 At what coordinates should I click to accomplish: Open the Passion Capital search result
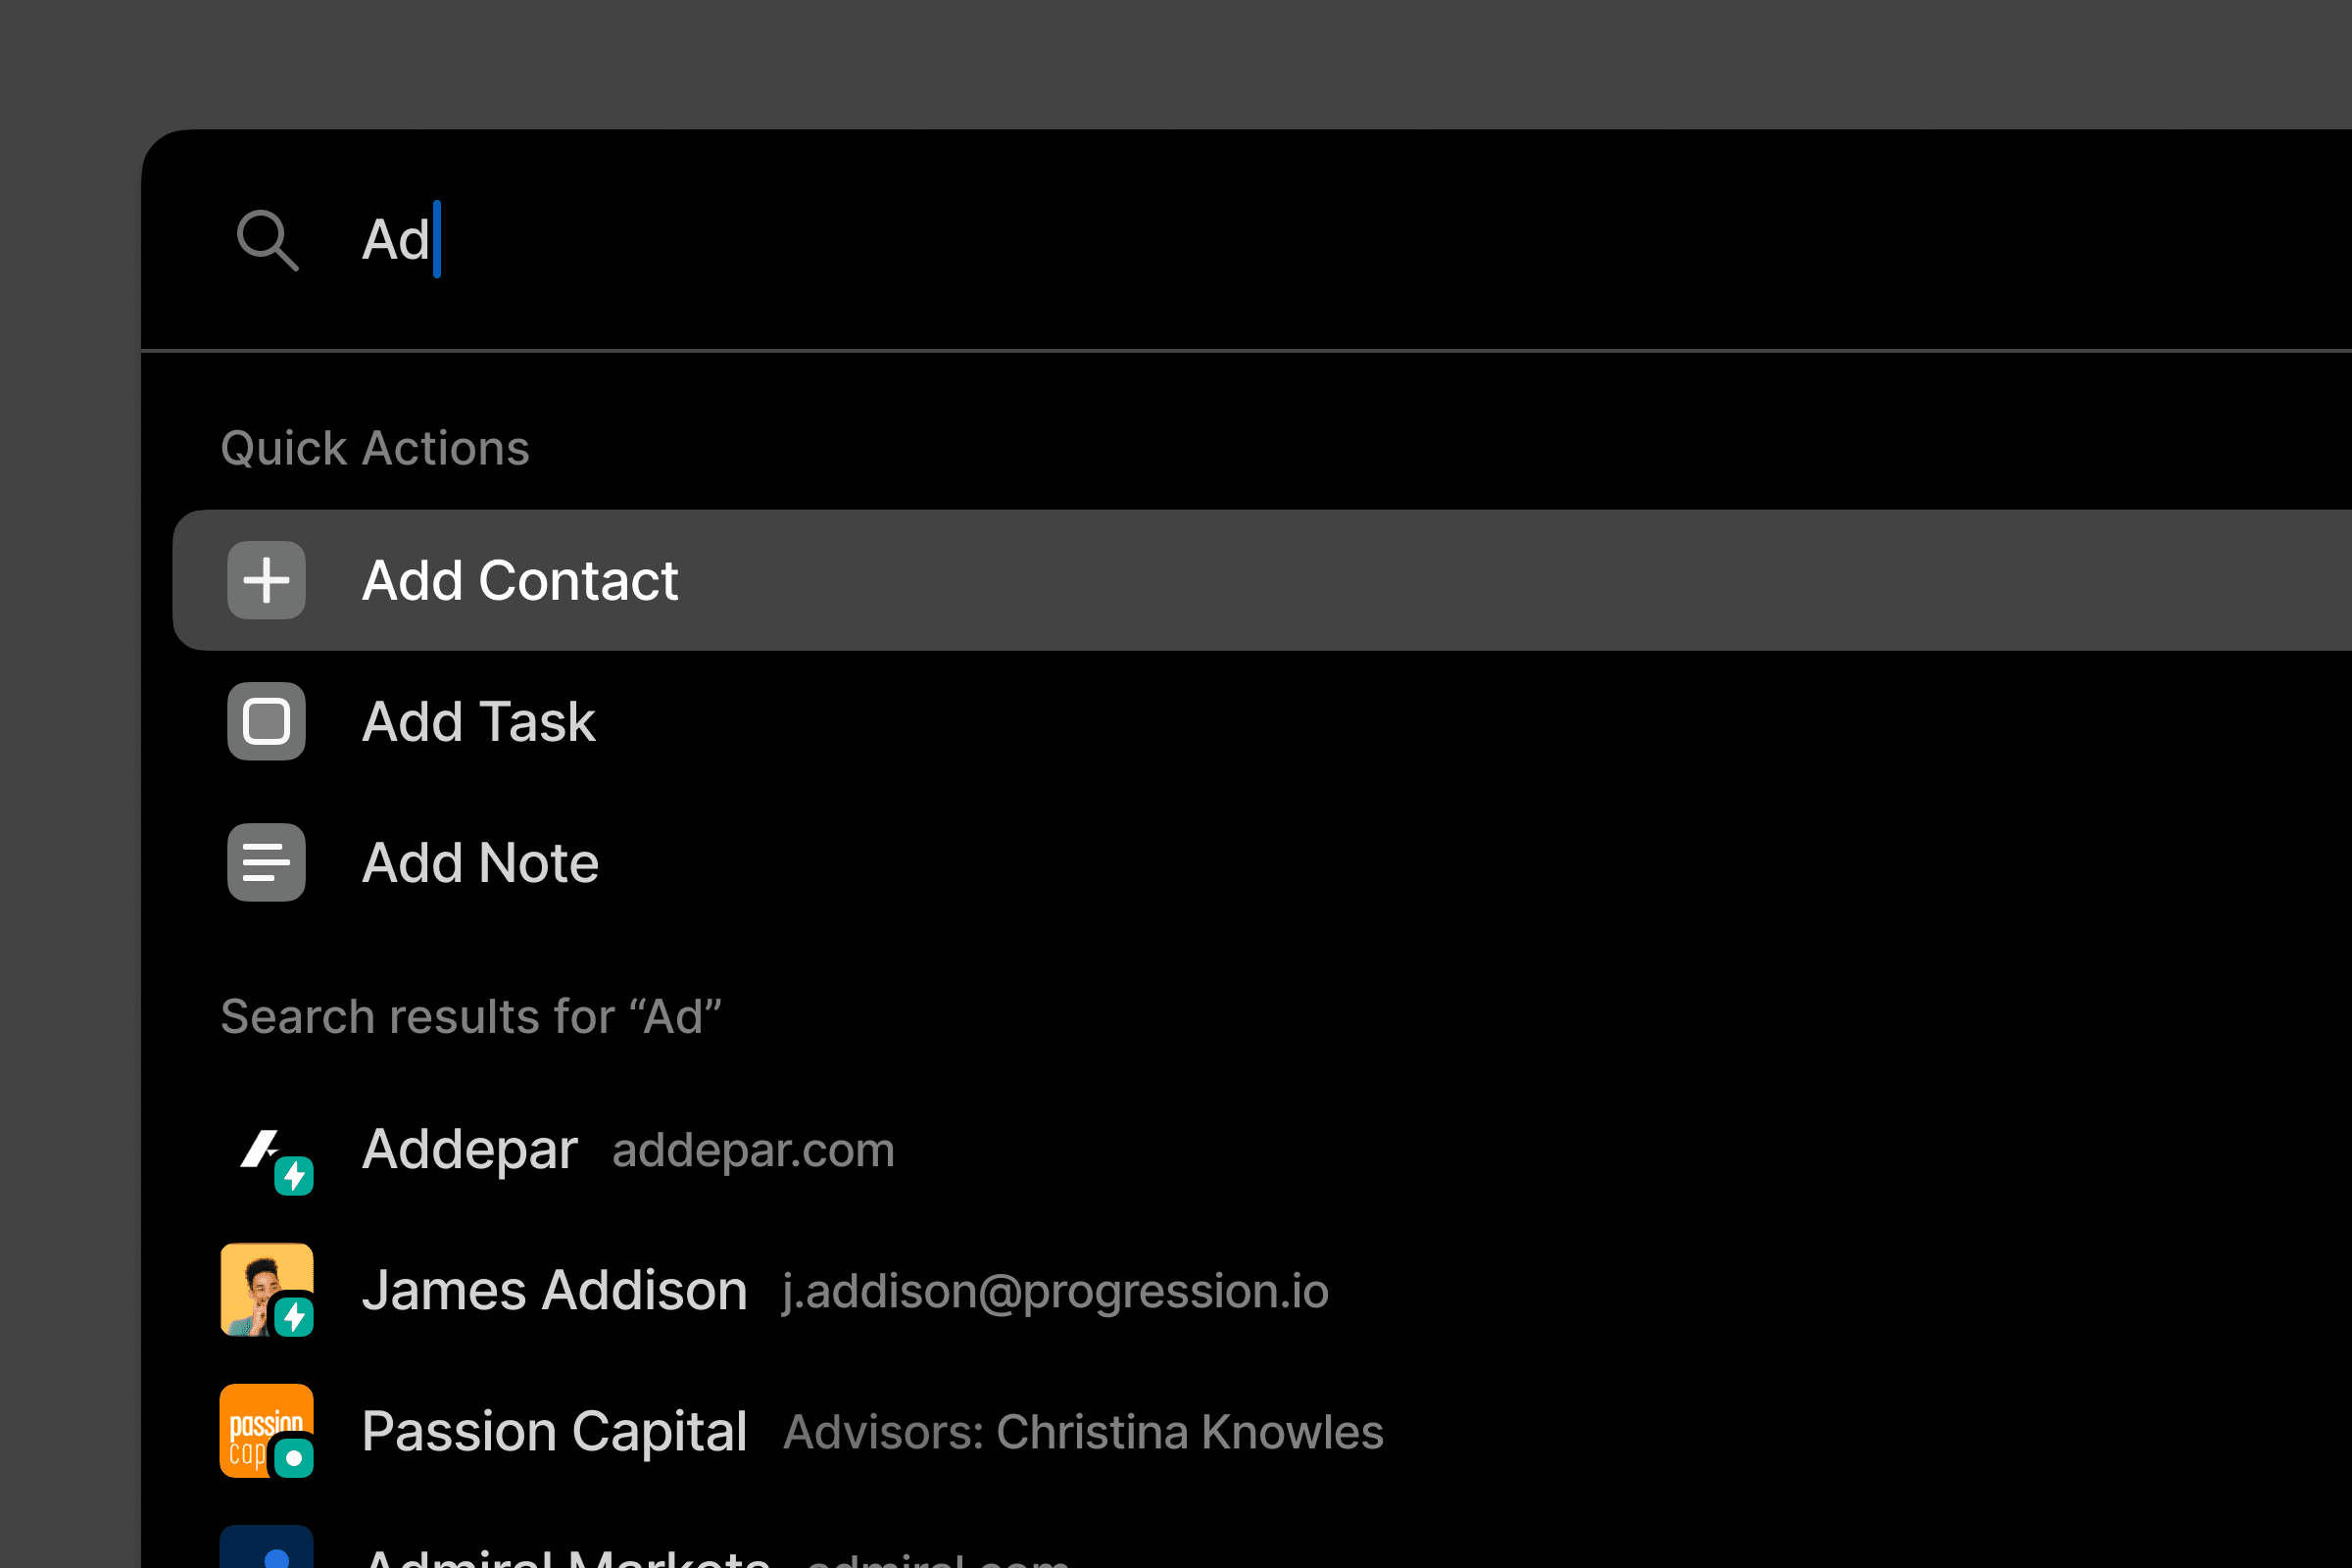[x=1262, y=1431]
